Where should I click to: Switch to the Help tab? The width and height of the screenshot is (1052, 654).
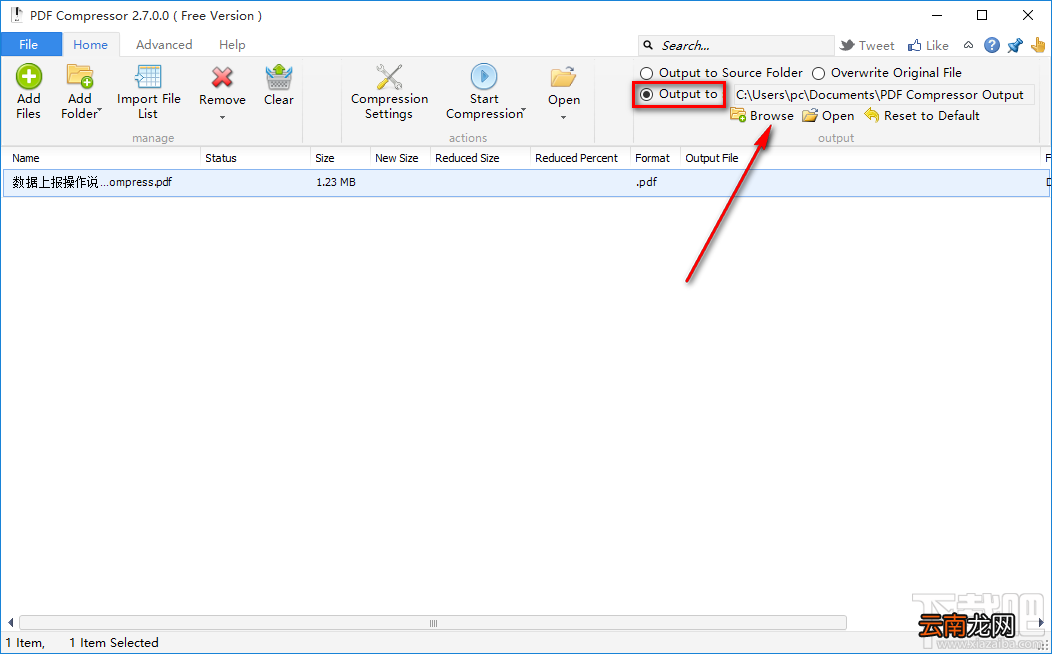pyautogui.click(x=232, y=44)
